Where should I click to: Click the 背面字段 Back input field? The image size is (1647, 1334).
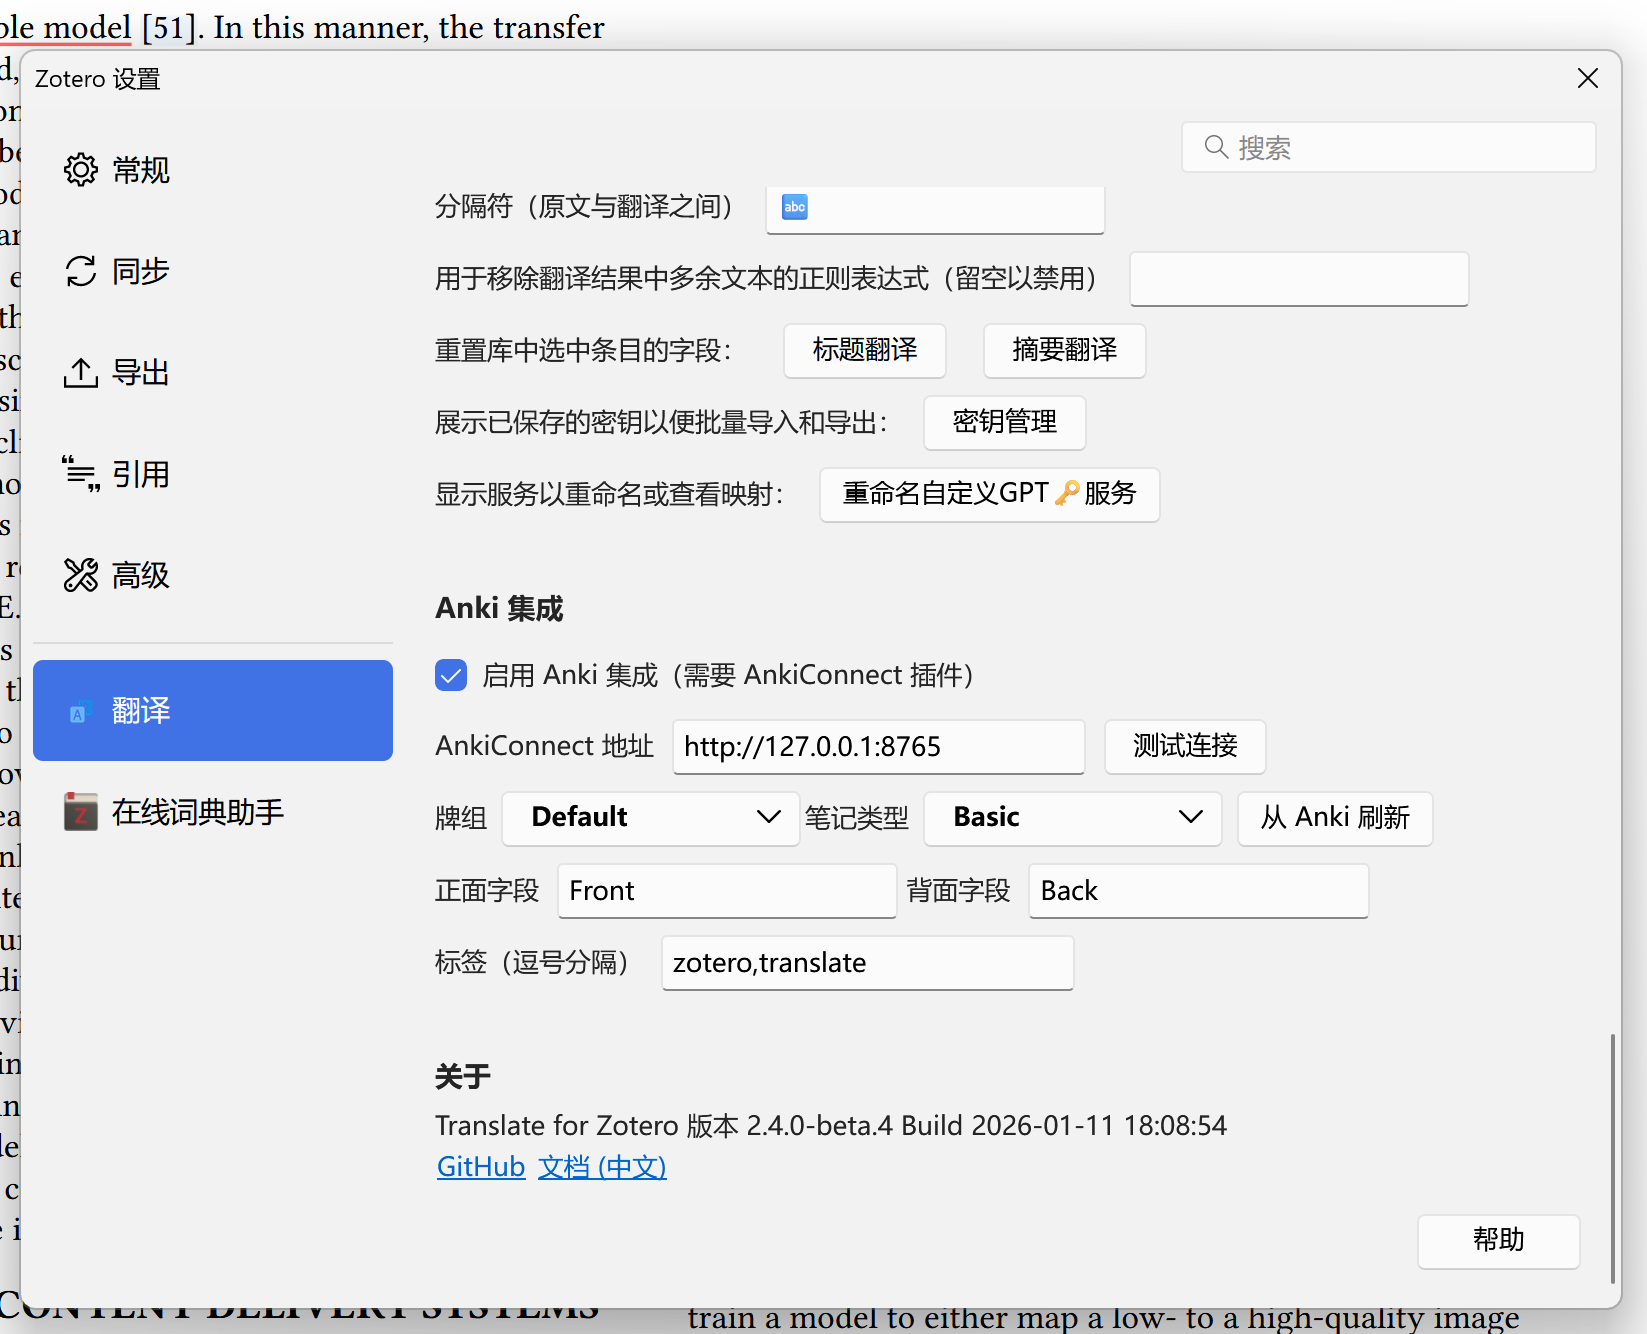1199,890
